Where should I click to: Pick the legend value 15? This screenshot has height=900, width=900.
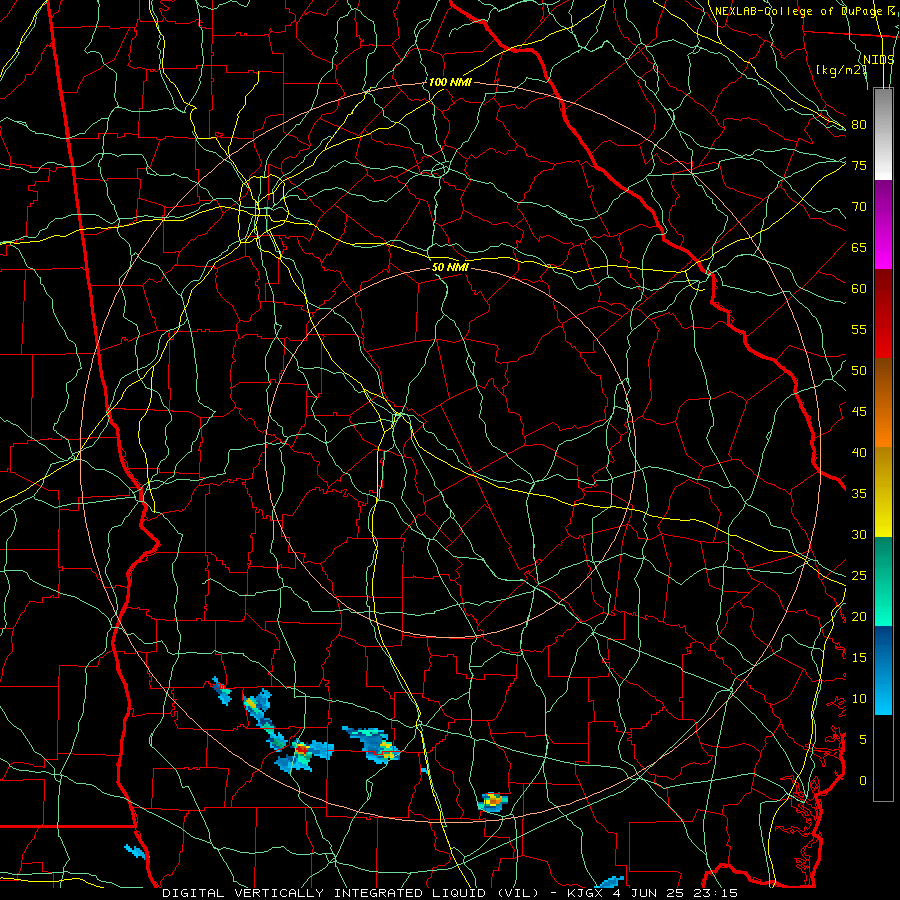(859, 658)
